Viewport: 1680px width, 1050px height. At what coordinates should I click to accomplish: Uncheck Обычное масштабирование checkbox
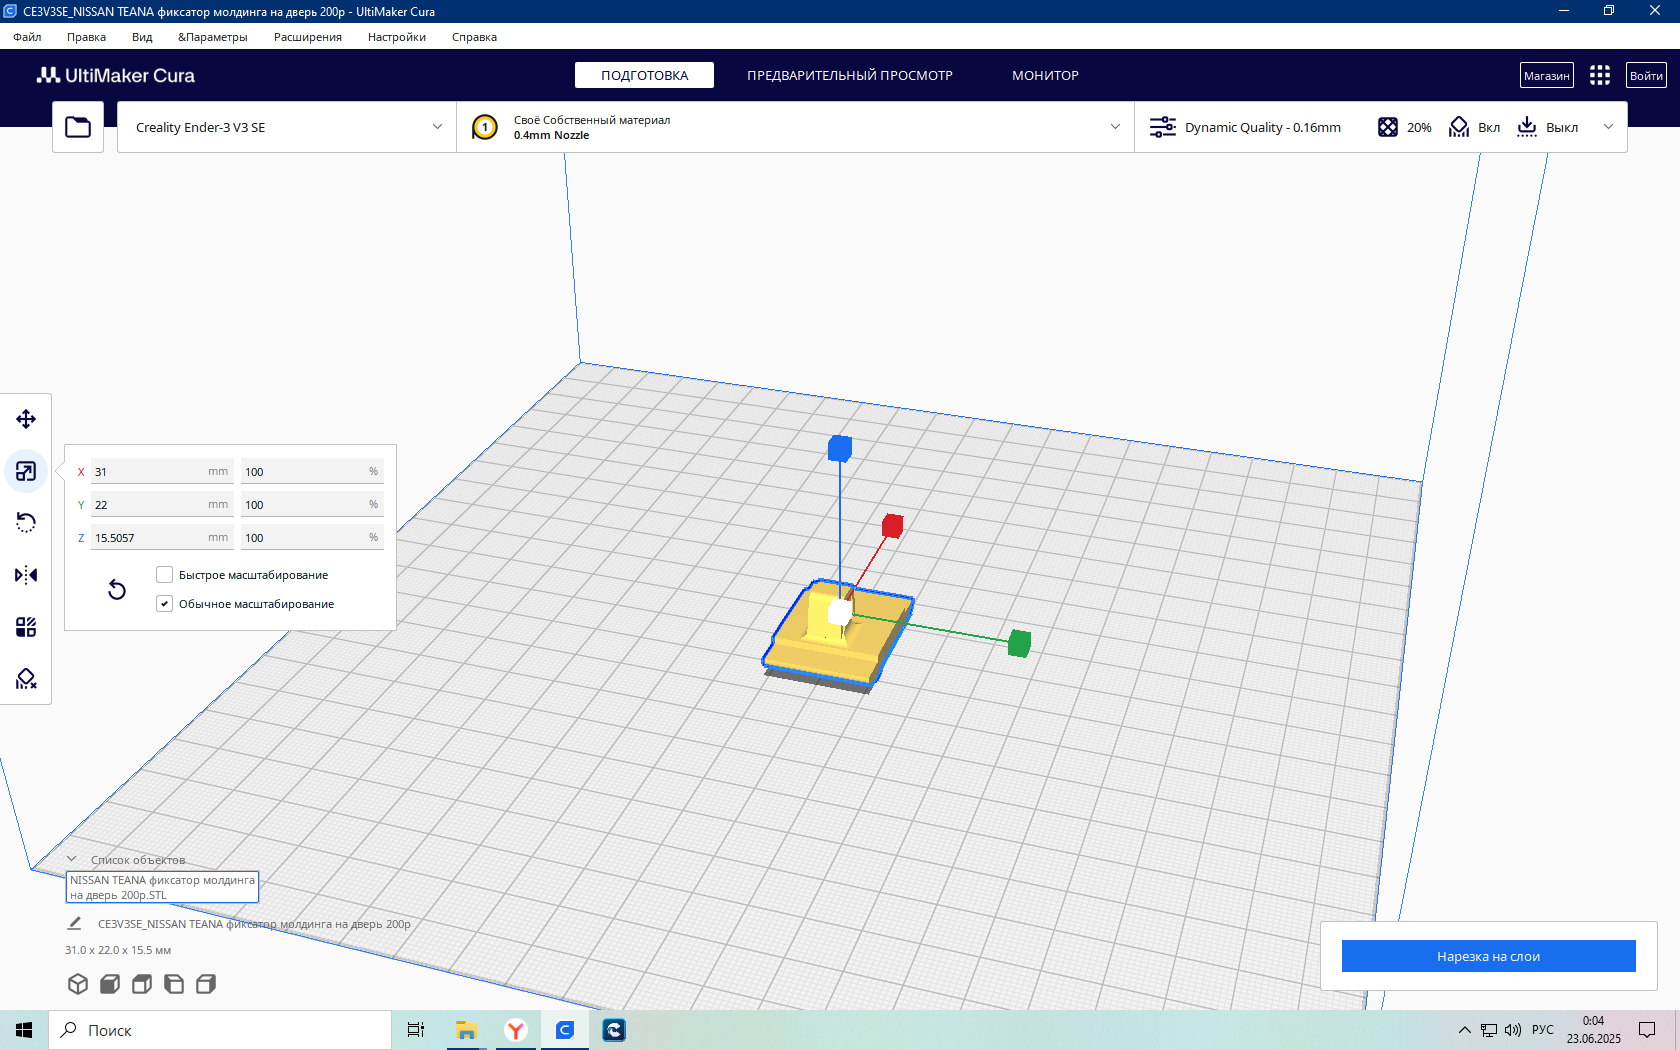165,604
